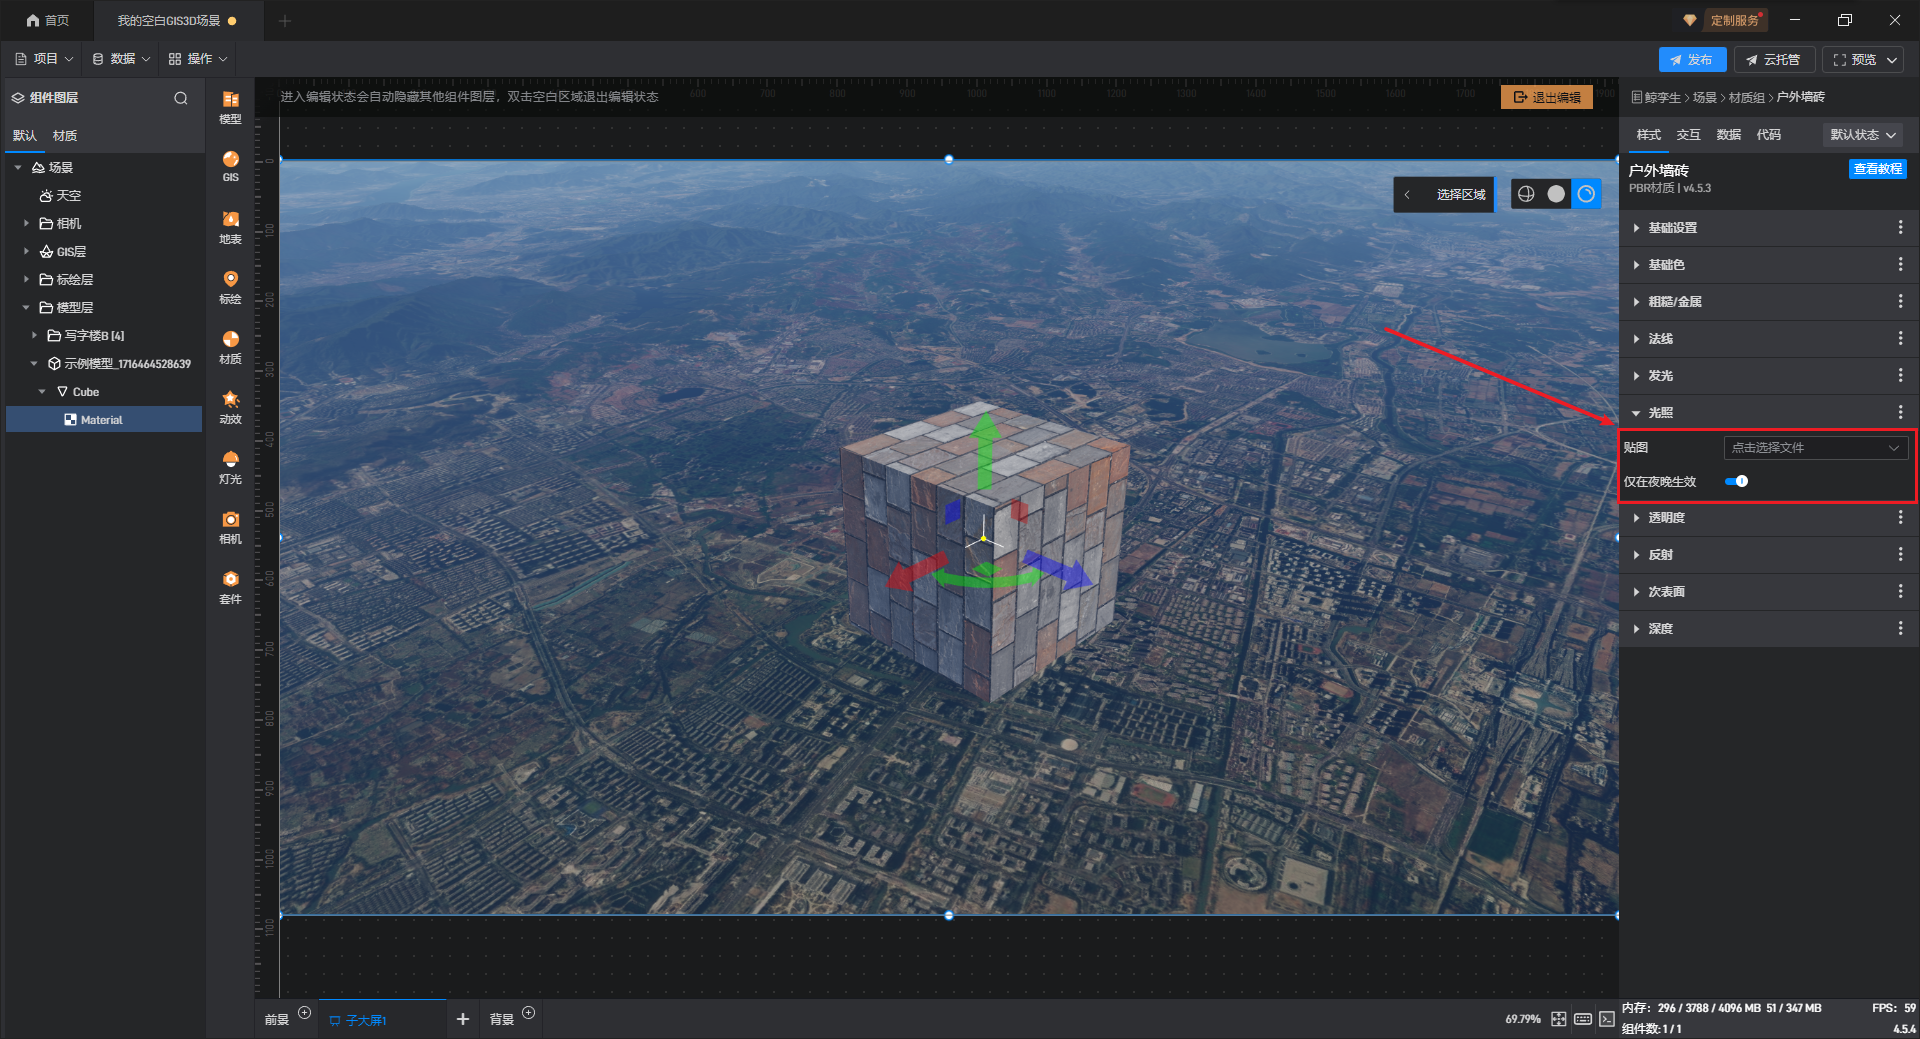Image resolution: width=1920 pixels, height=1039 pixels.
Task: Open the 标绘 component category icon
Action: (x=230, y=286)
